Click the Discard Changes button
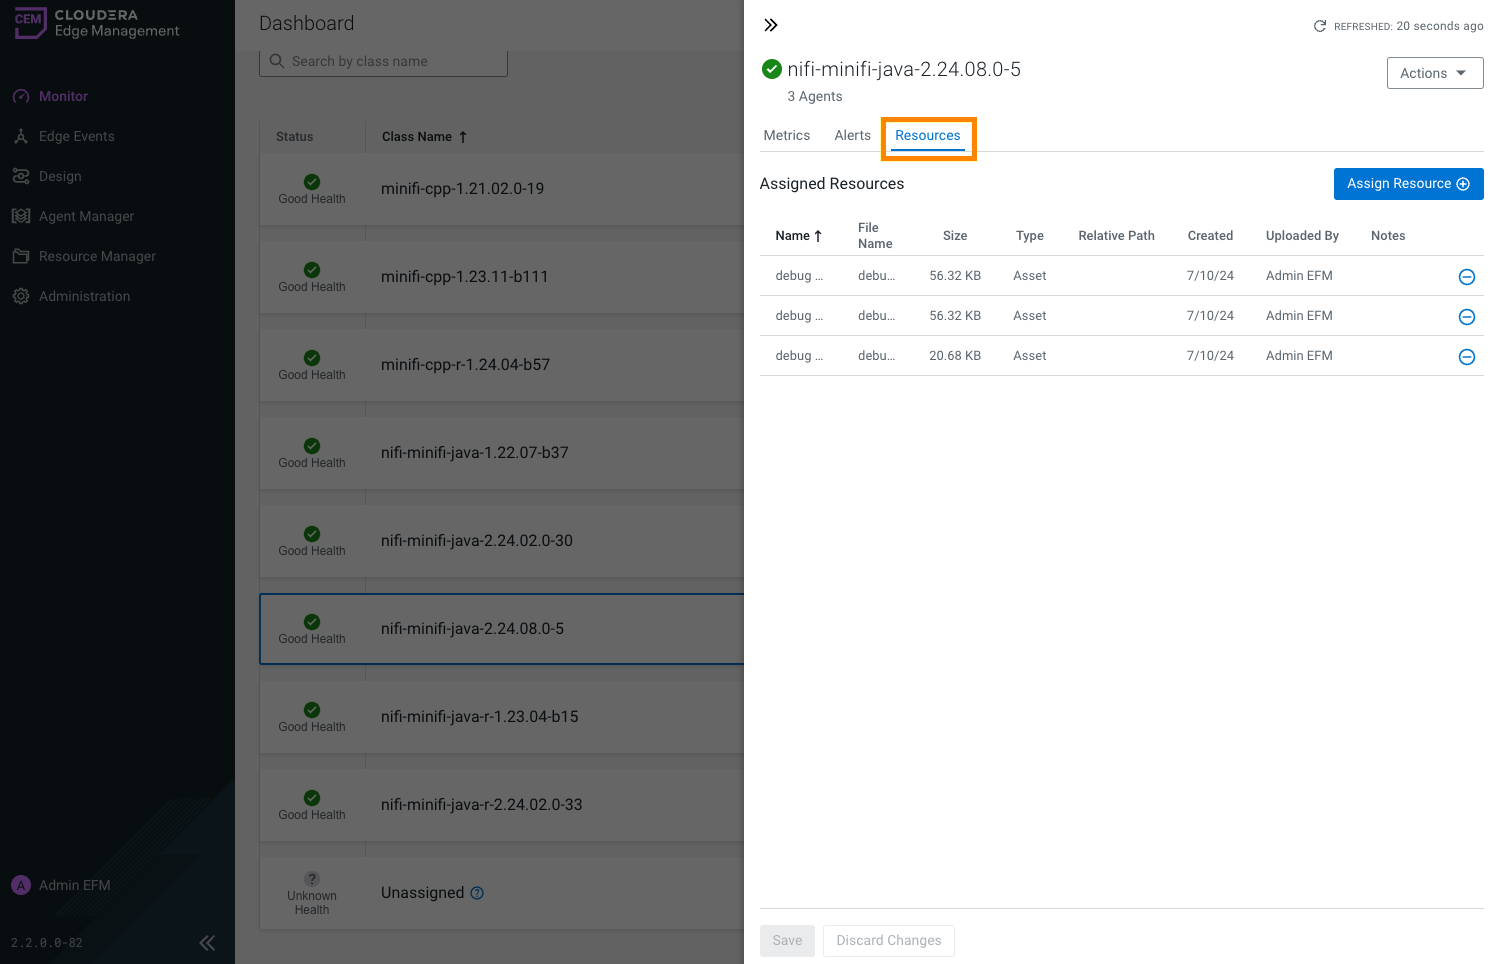This screenshot has width=1494, height=964. point(888,940)
